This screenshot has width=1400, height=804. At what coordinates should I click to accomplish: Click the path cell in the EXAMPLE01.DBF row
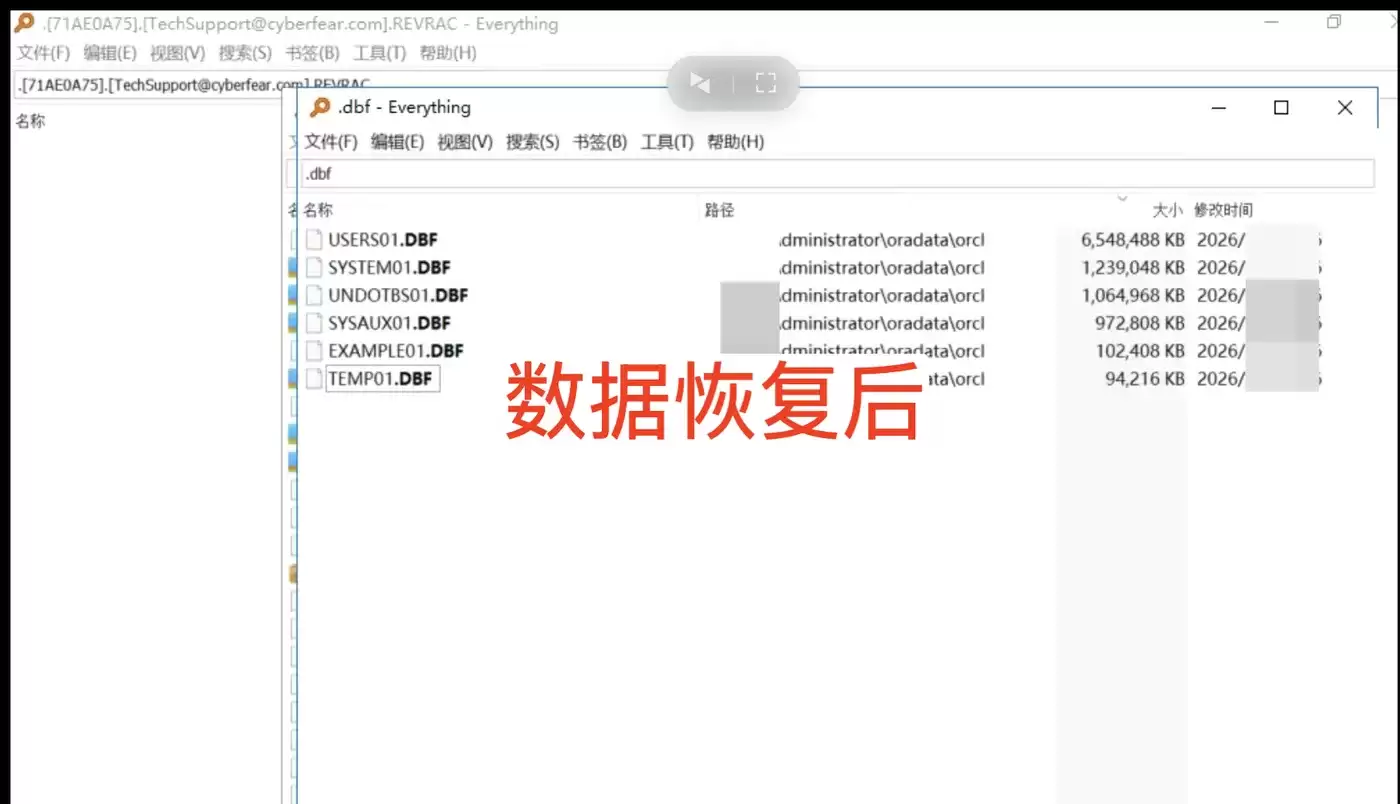883,351
